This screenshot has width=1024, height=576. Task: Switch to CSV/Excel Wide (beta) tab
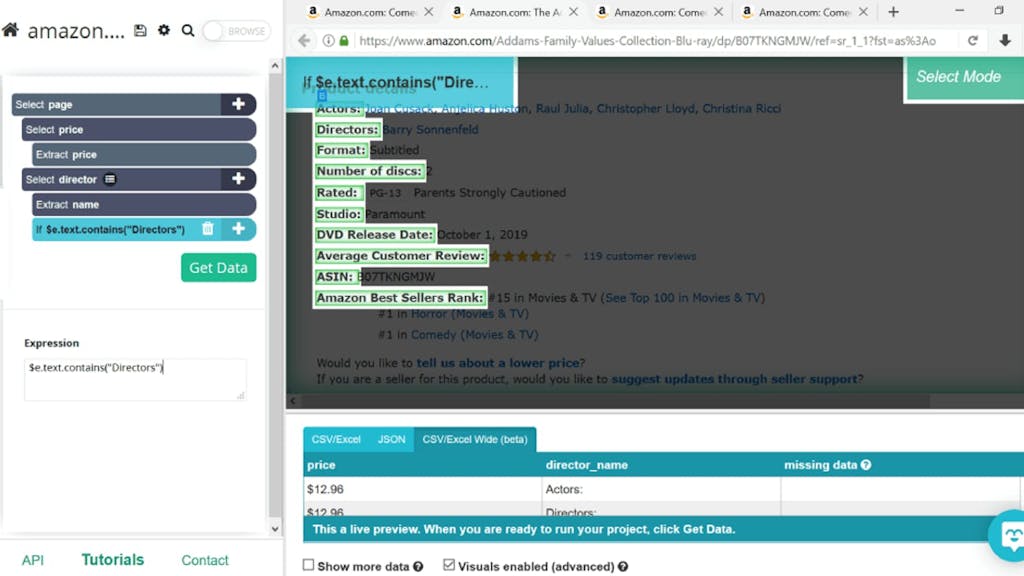pyautogui.click(x=475, y=440)
